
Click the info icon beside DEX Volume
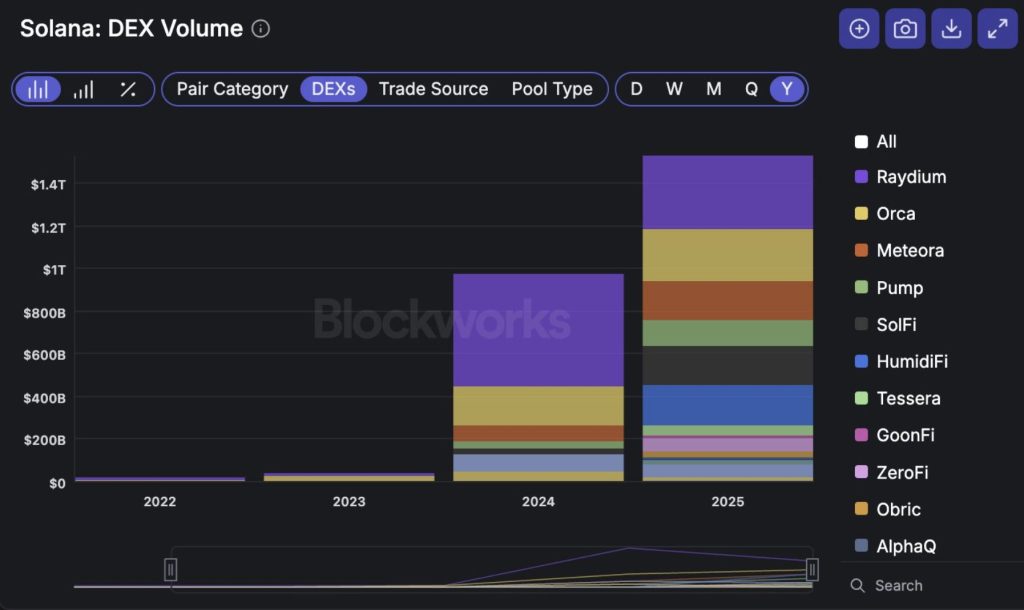(261, 29)
